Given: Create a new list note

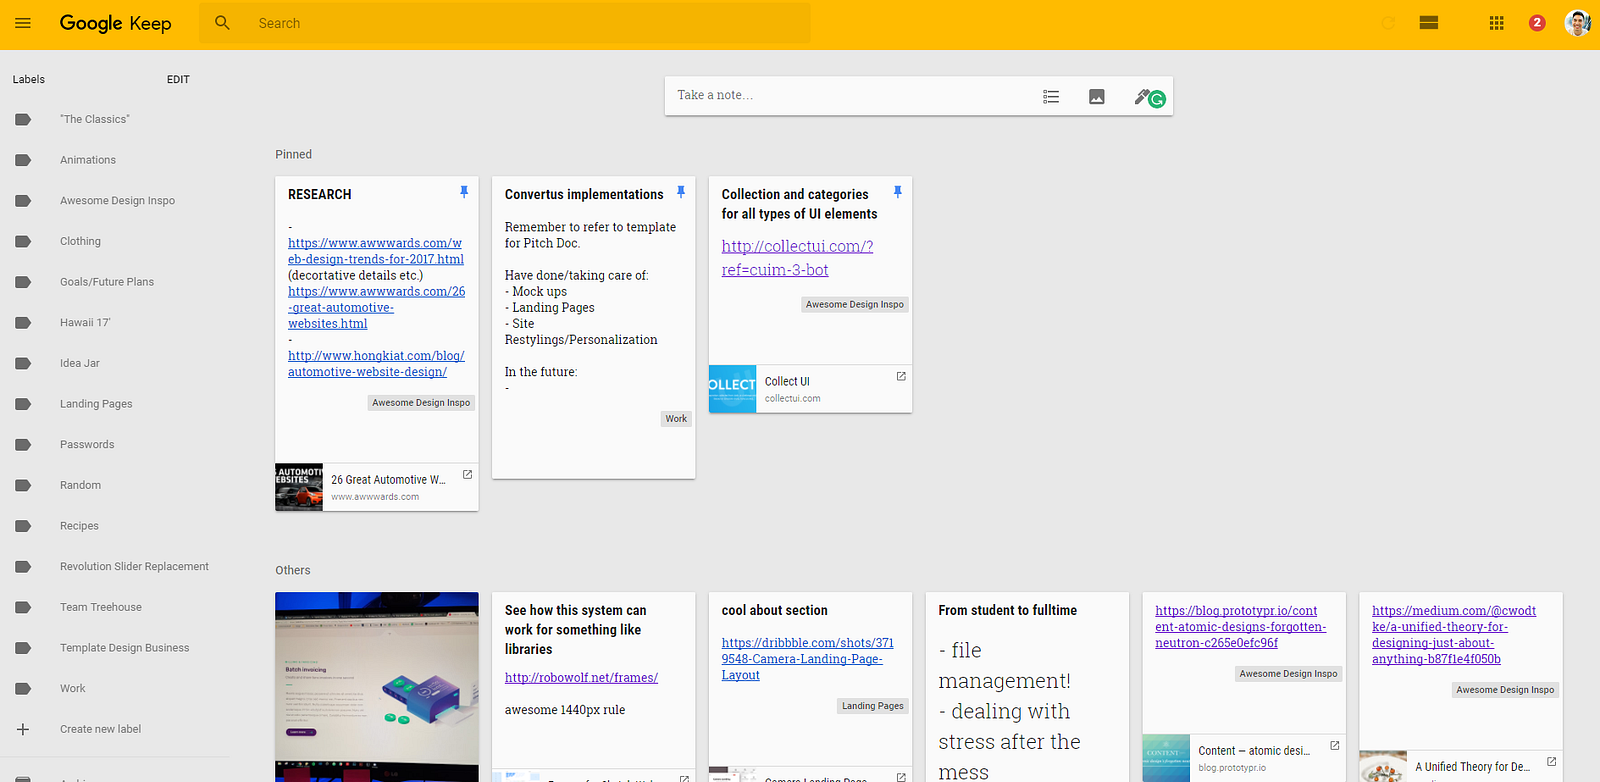Looking at the screenshot, I should [x=1051, y=96].
